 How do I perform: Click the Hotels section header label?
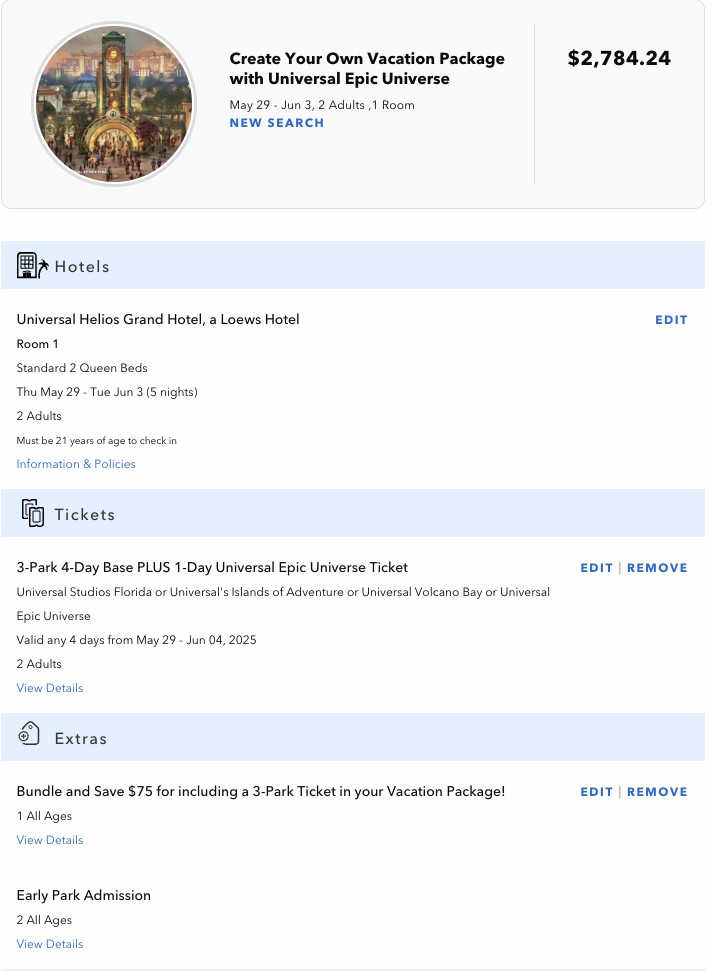(x=82, y=267)
